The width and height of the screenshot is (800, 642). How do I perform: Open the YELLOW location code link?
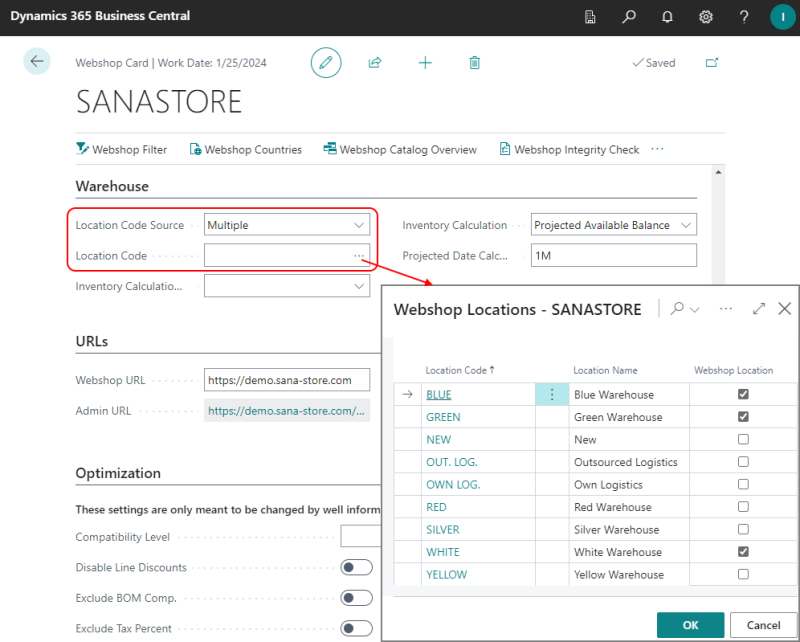pyautogui.click(x=446, y=575)
